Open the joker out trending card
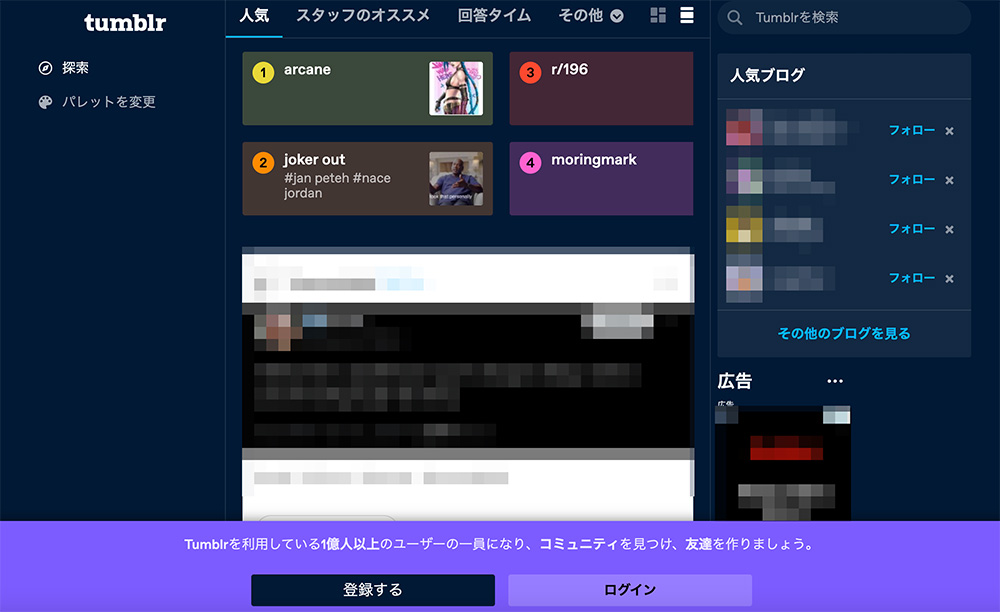Viewport: 1000px width, 612px height. tap(367, 178)
